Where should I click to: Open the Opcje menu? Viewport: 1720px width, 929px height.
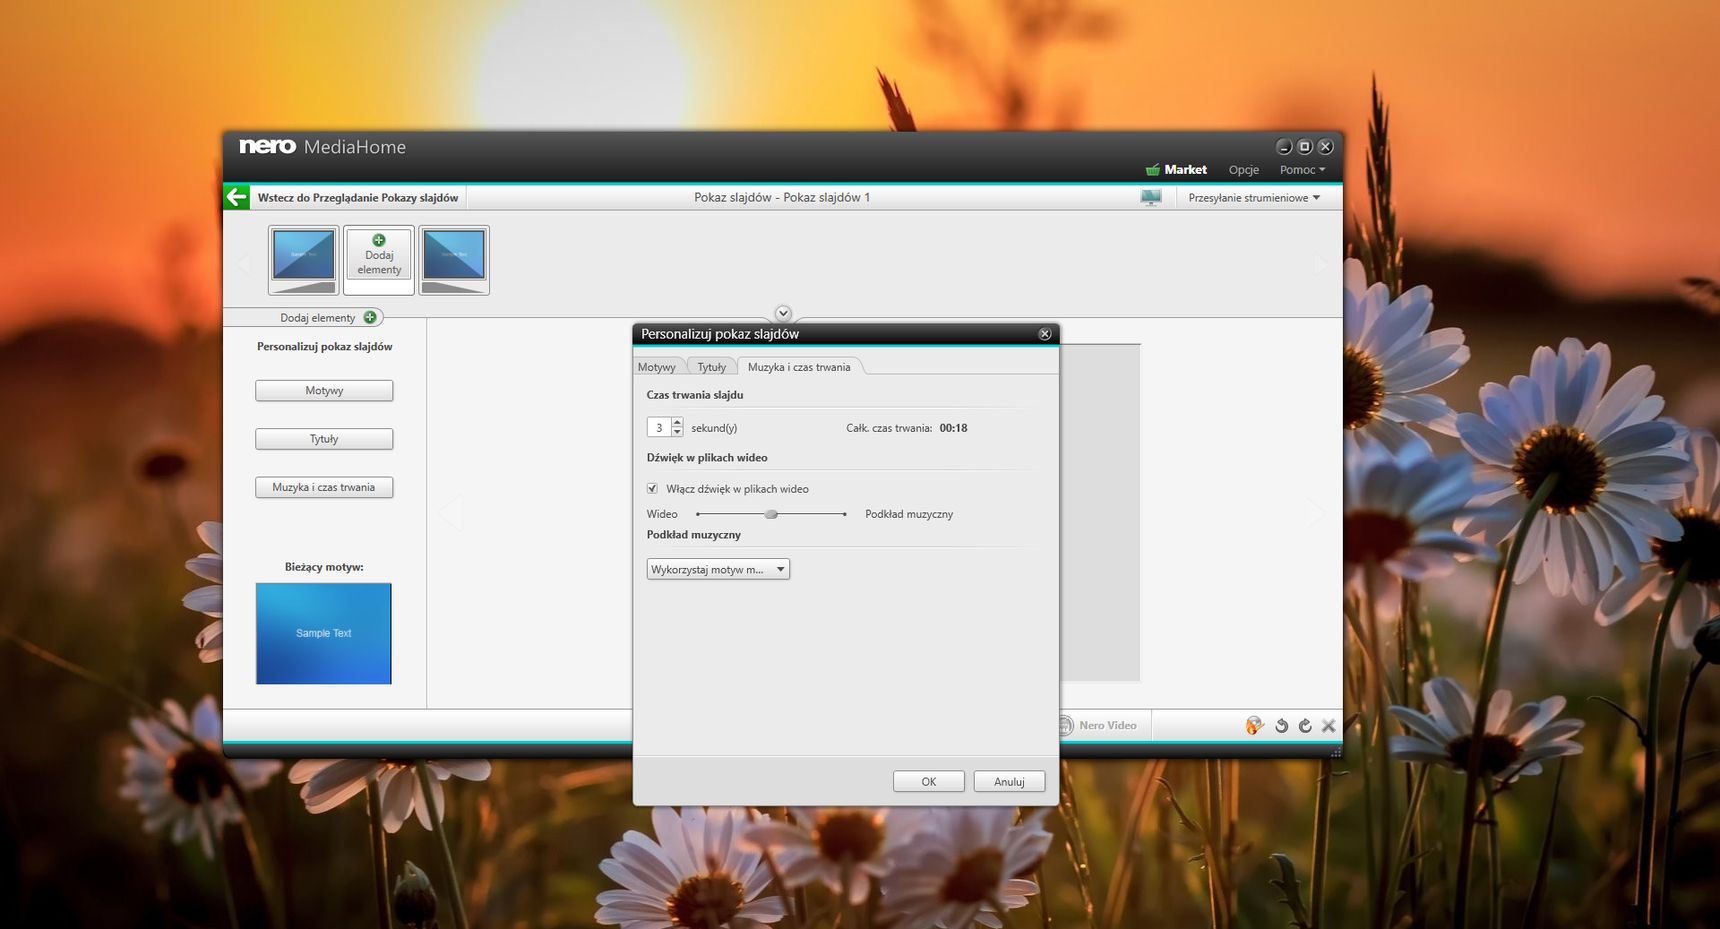(1244, 170)
